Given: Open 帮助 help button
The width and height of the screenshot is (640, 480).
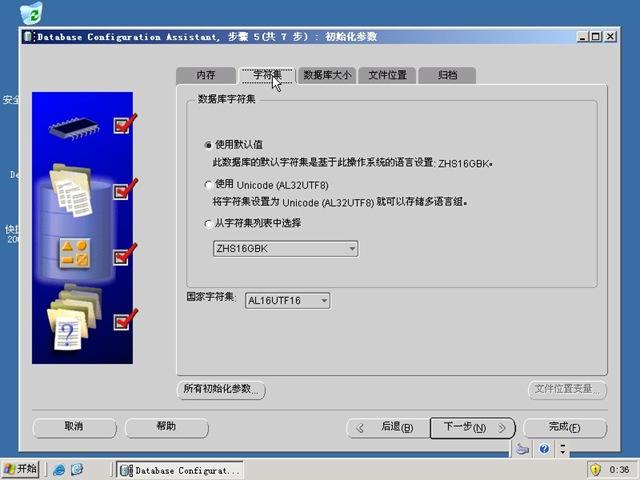Looking at the screenshot, I should [167, 427].
